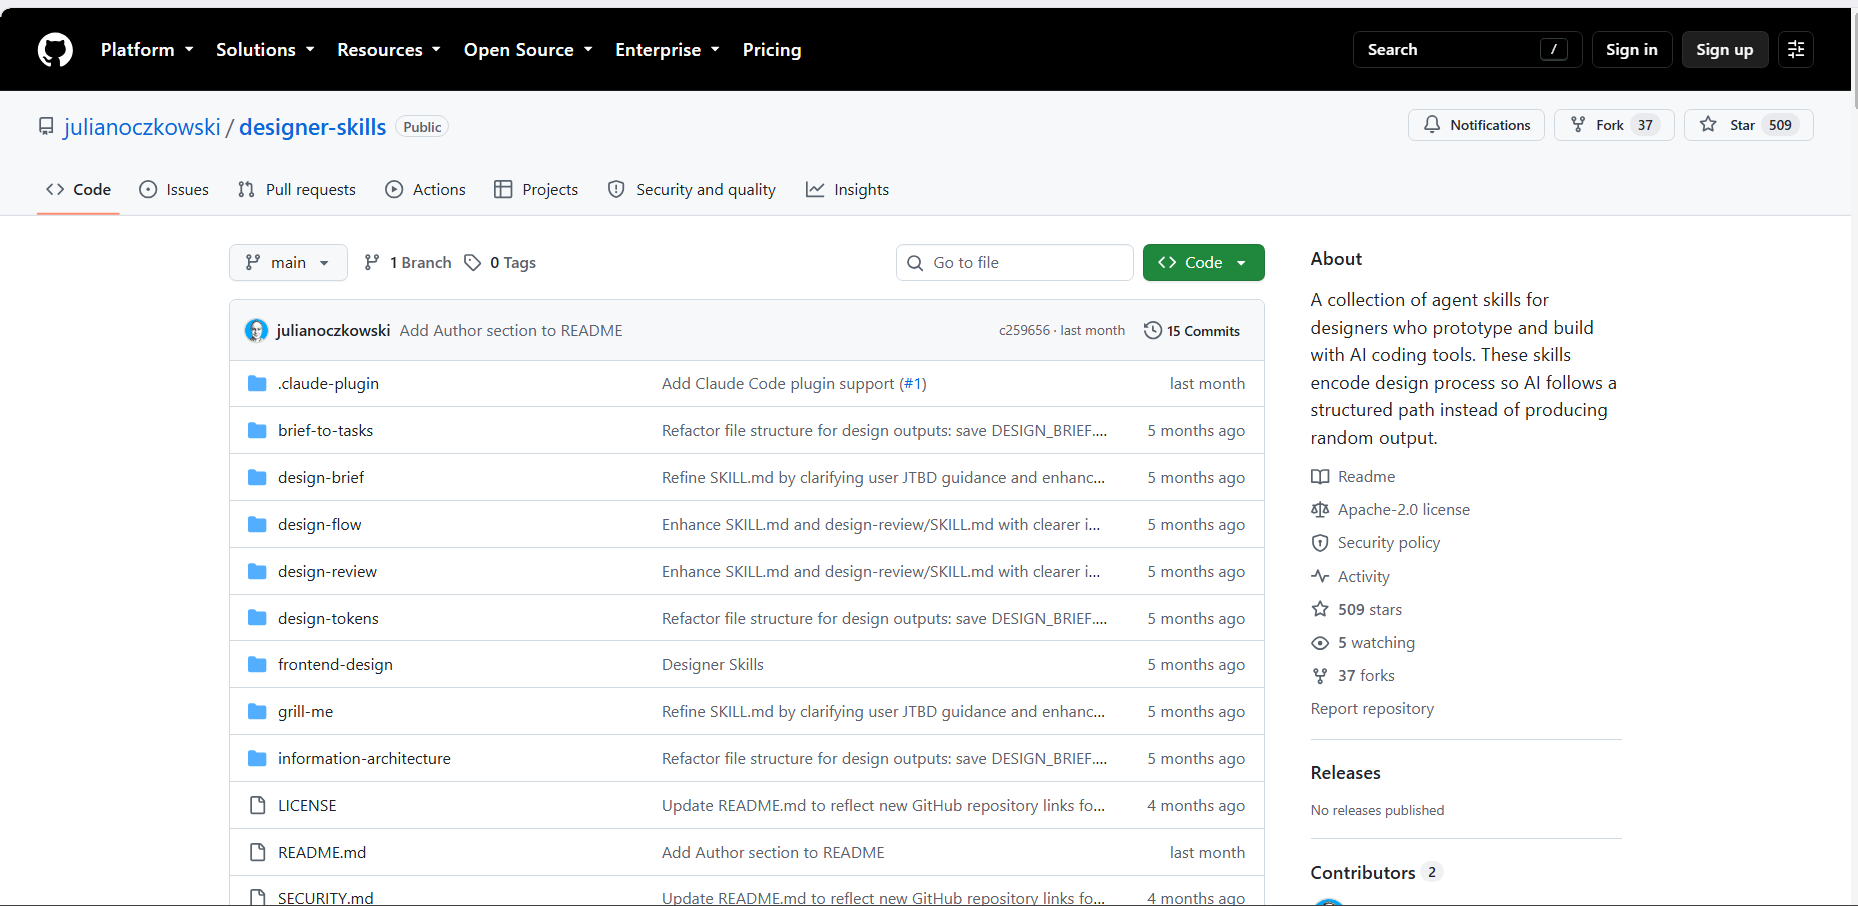
Task: Star the designer-skills repository
Action: click(x=1748, y=125)
